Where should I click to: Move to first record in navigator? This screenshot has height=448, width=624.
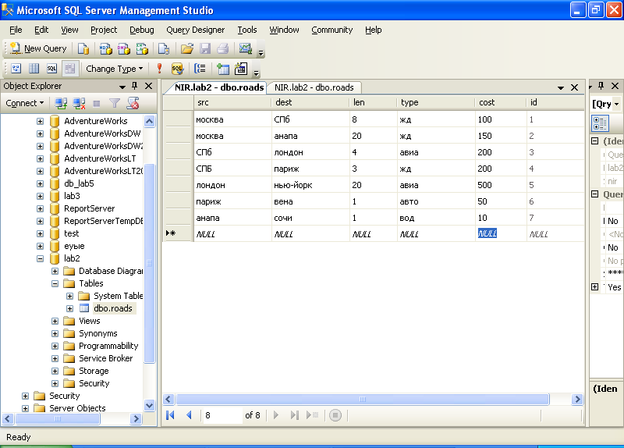(x=170, y=414)
